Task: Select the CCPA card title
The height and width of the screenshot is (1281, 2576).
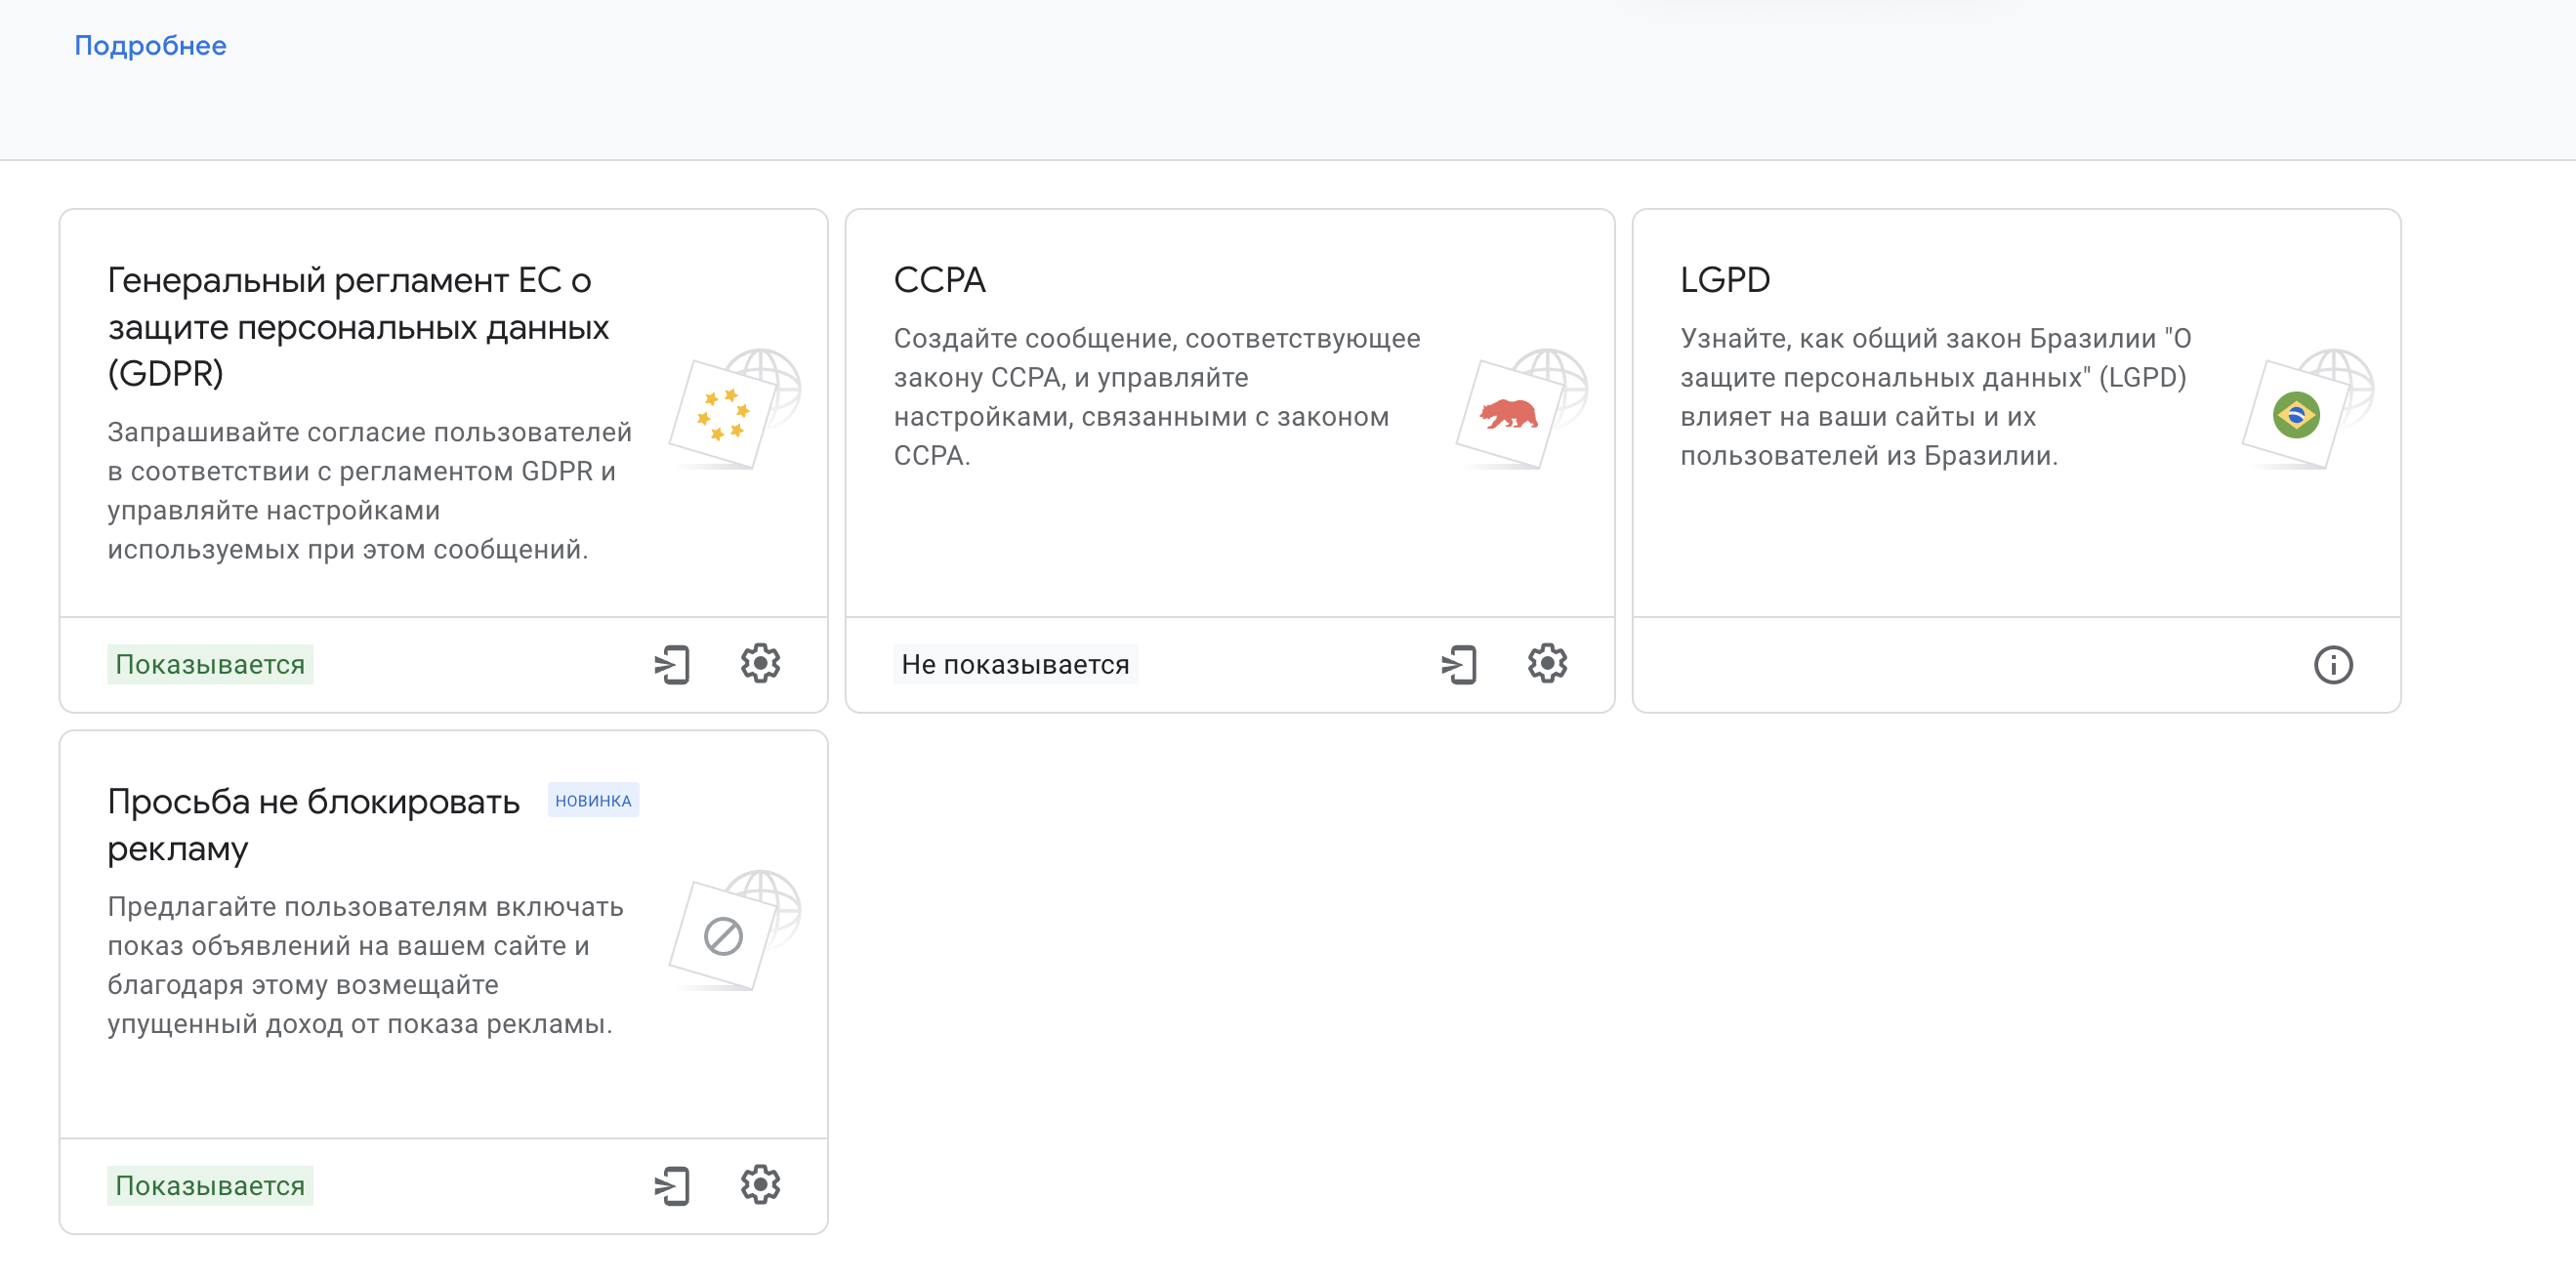Action: 939,280
